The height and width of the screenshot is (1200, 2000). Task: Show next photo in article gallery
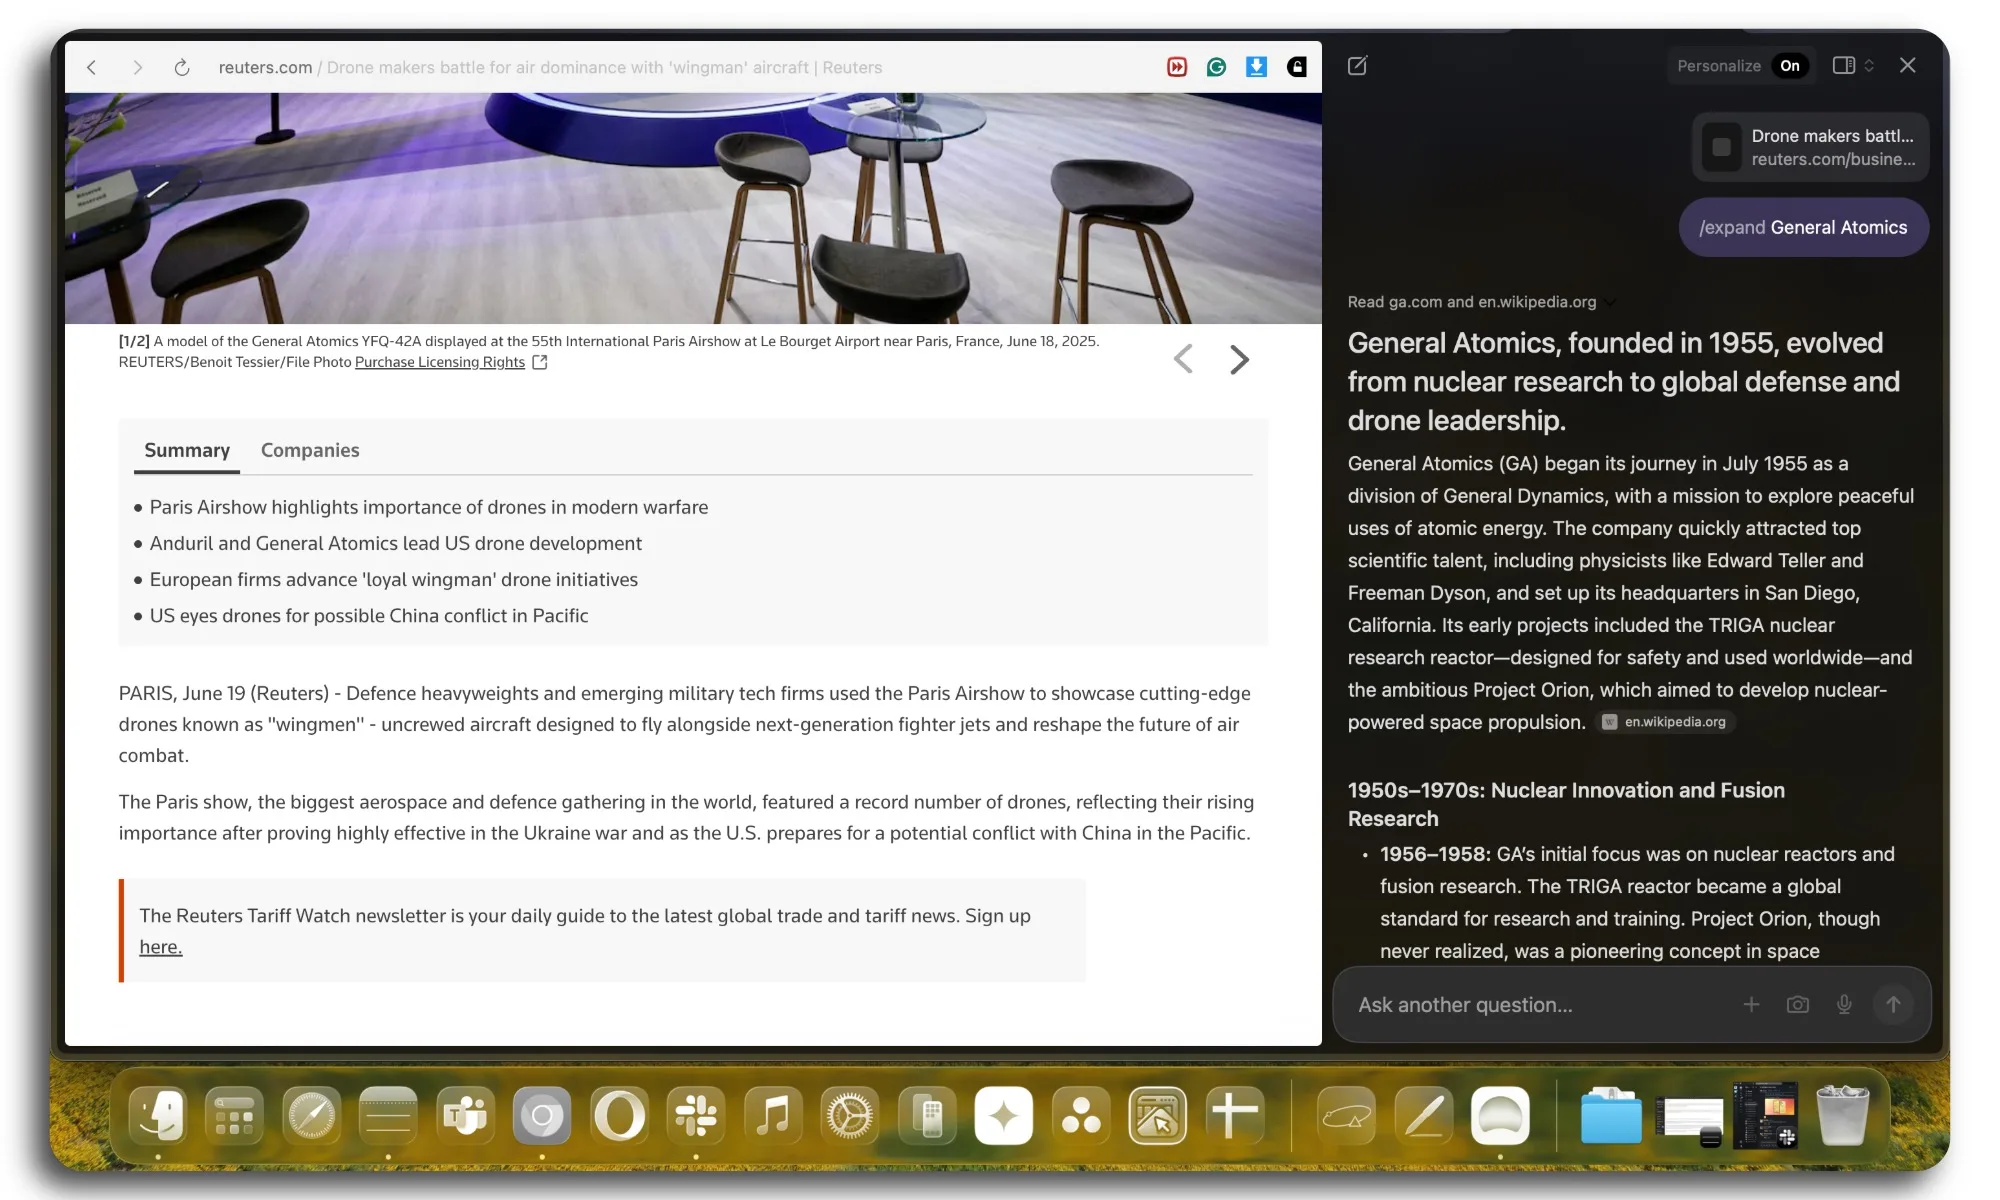click(1238, 359)
